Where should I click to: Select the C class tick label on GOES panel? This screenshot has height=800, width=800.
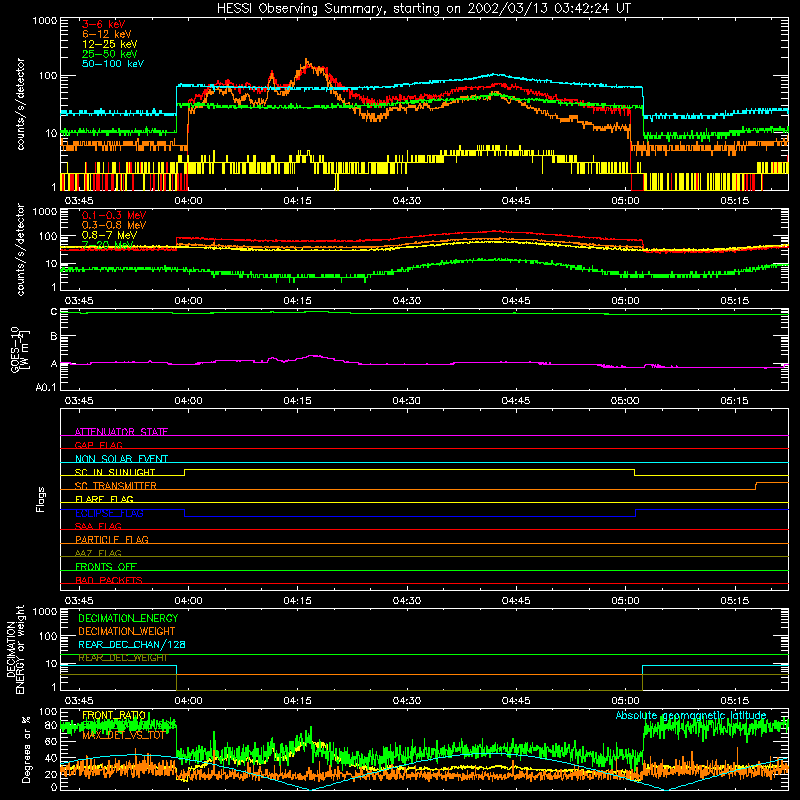click(x=54, y=312)
